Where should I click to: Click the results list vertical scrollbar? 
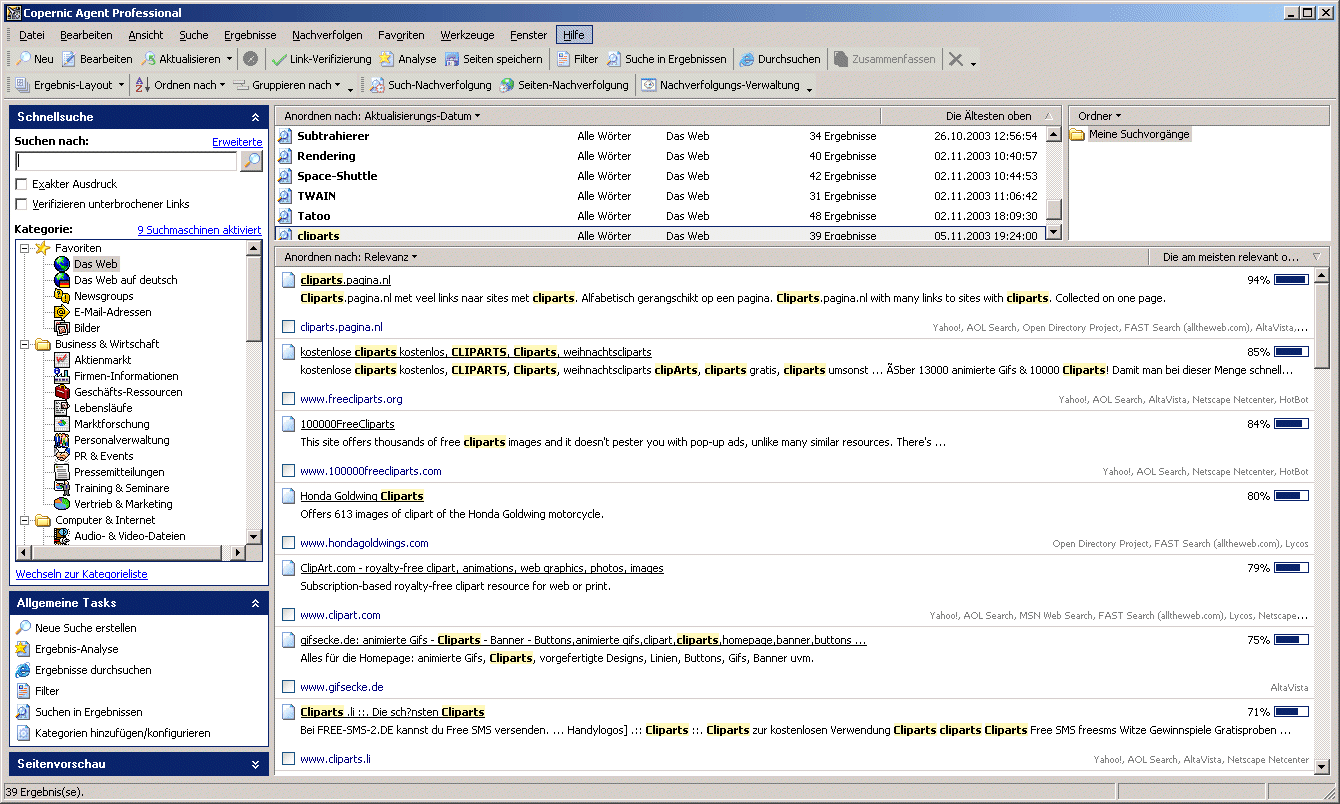click(x=1322, y=520)
